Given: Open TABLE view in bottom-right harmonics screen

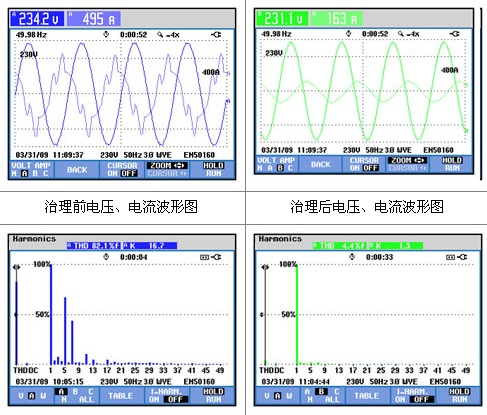Looking at the screenshot, I should pyautogui.click(x=367, y=396).
